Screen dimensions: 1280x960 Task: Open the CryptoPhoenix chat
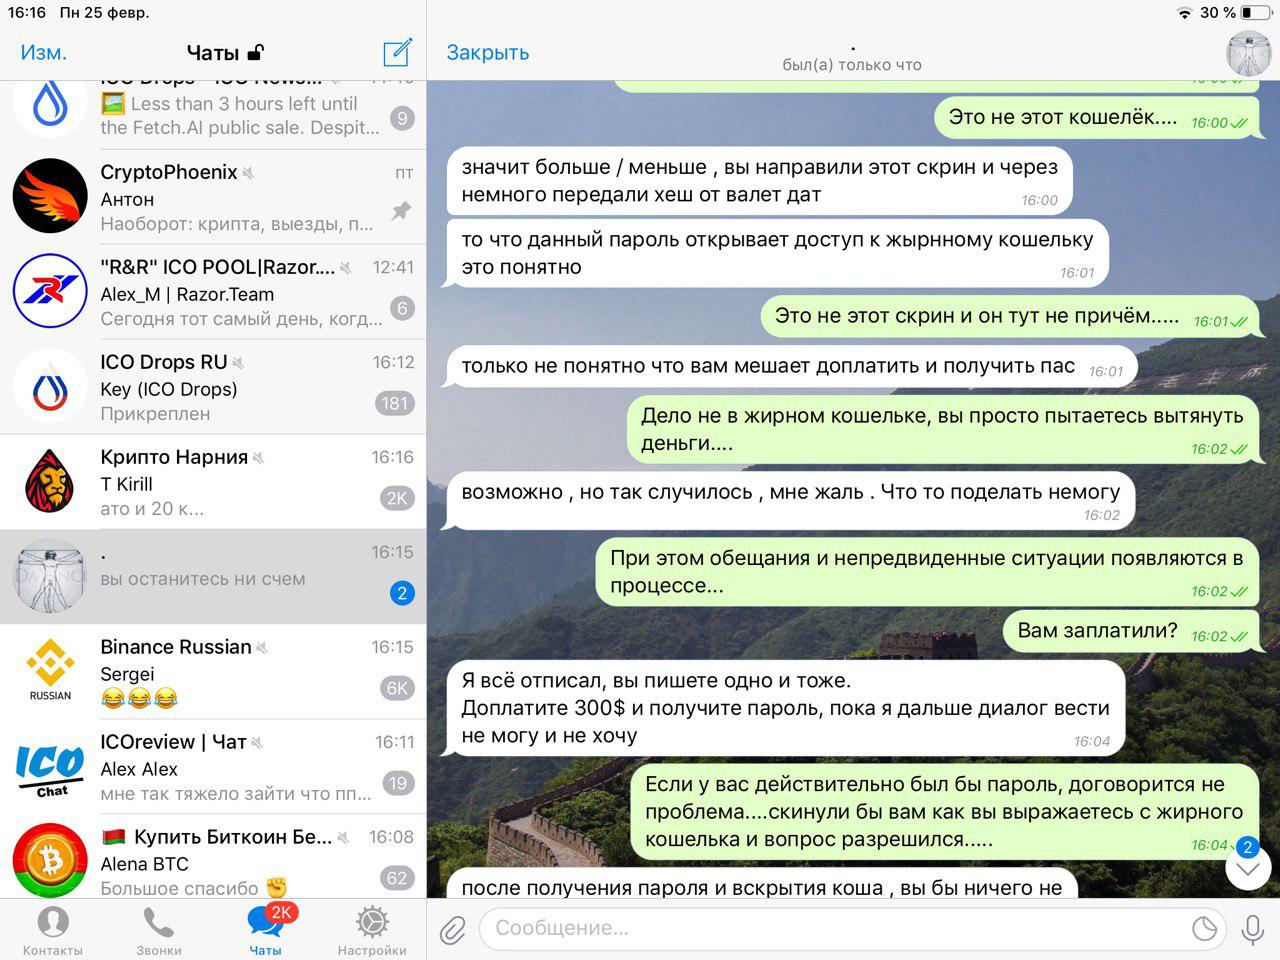tap(213, 197)
